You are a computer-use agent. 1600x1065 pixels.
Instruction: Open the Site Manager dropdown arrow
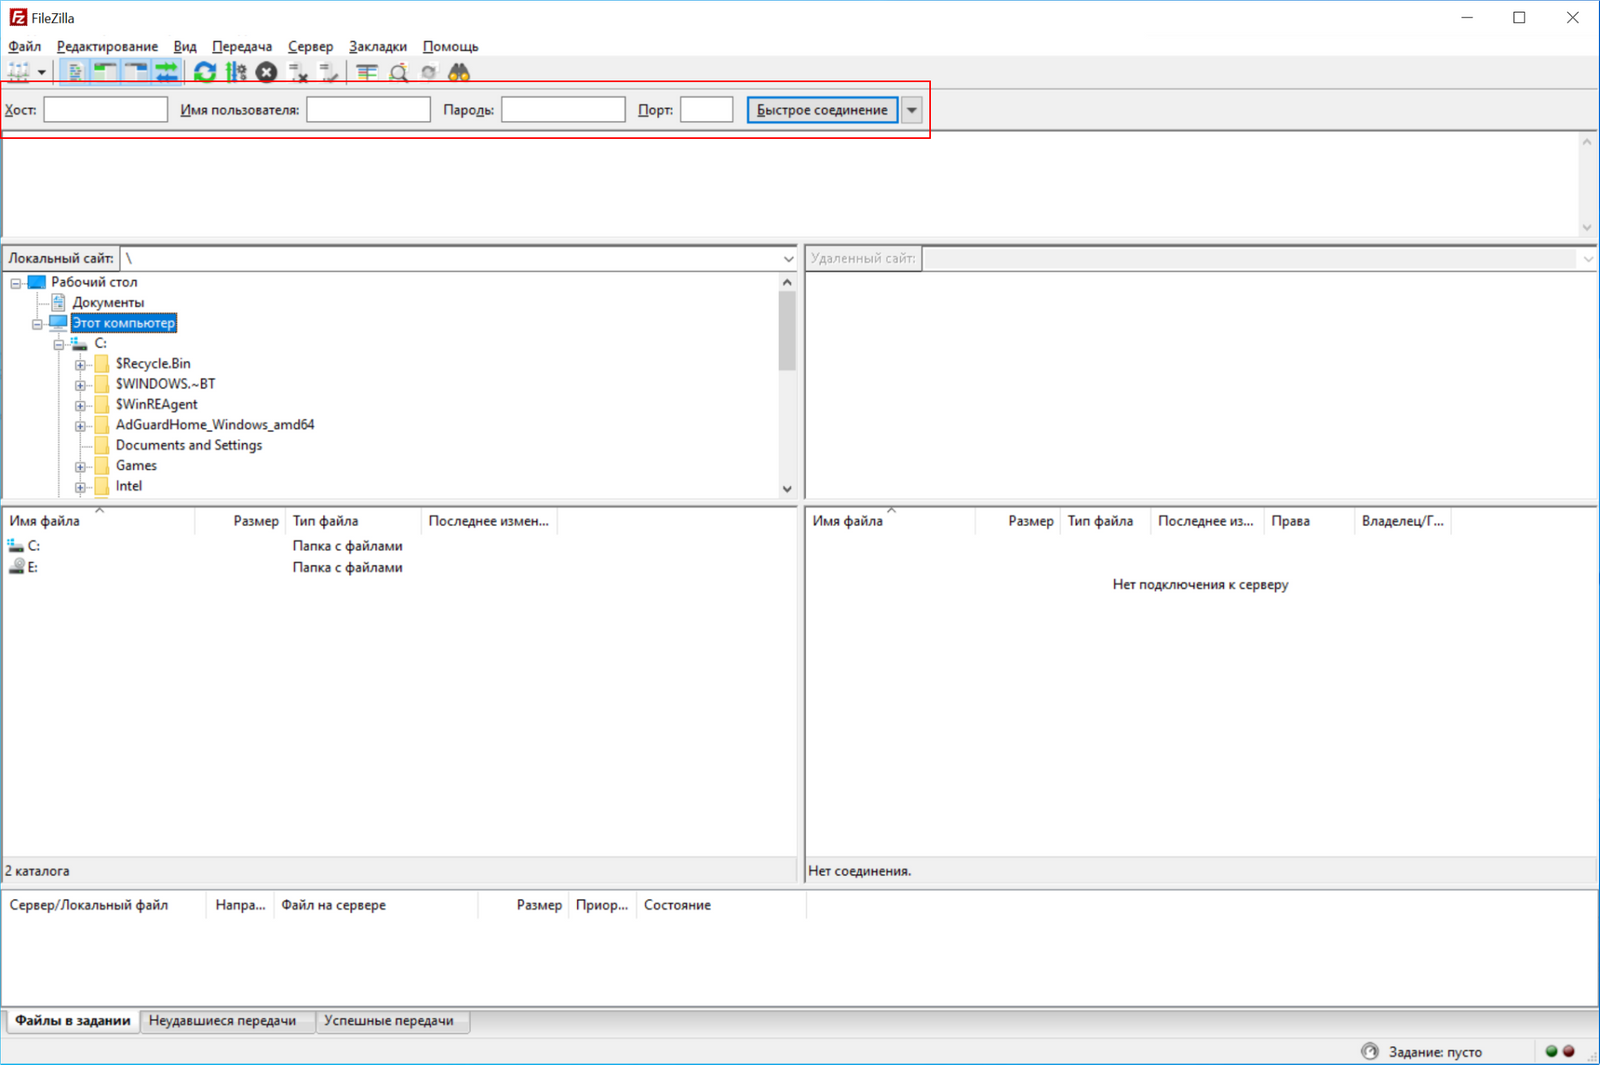coord(42,72)
